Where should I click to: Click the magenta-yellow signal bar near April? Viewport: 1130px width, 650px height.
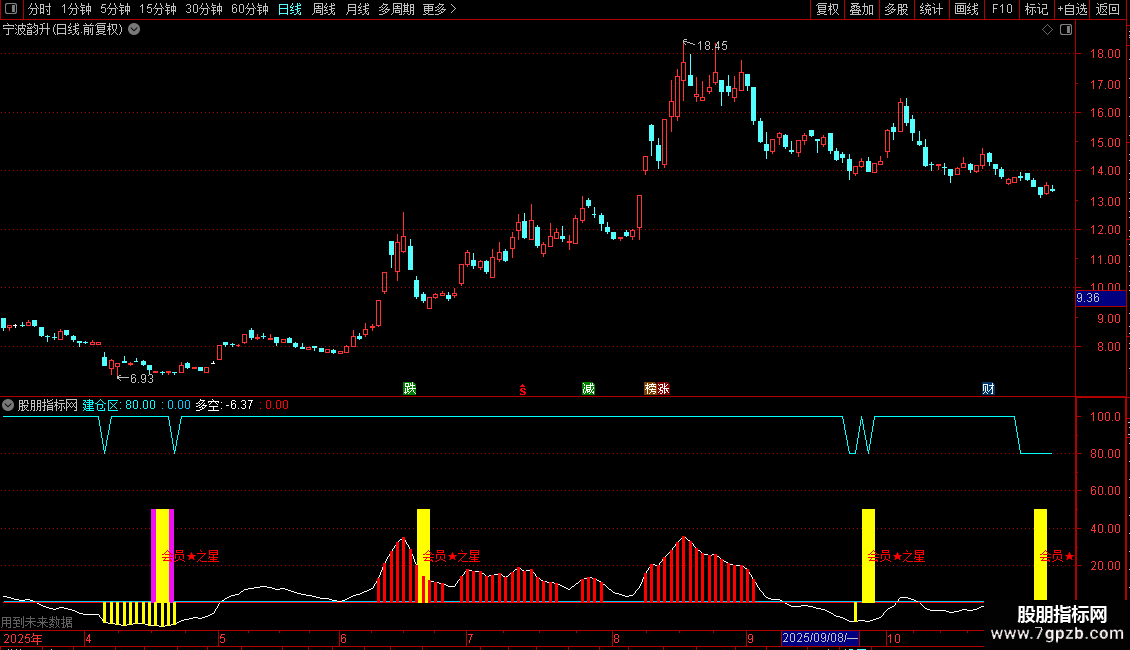click(x=162, y=556)
